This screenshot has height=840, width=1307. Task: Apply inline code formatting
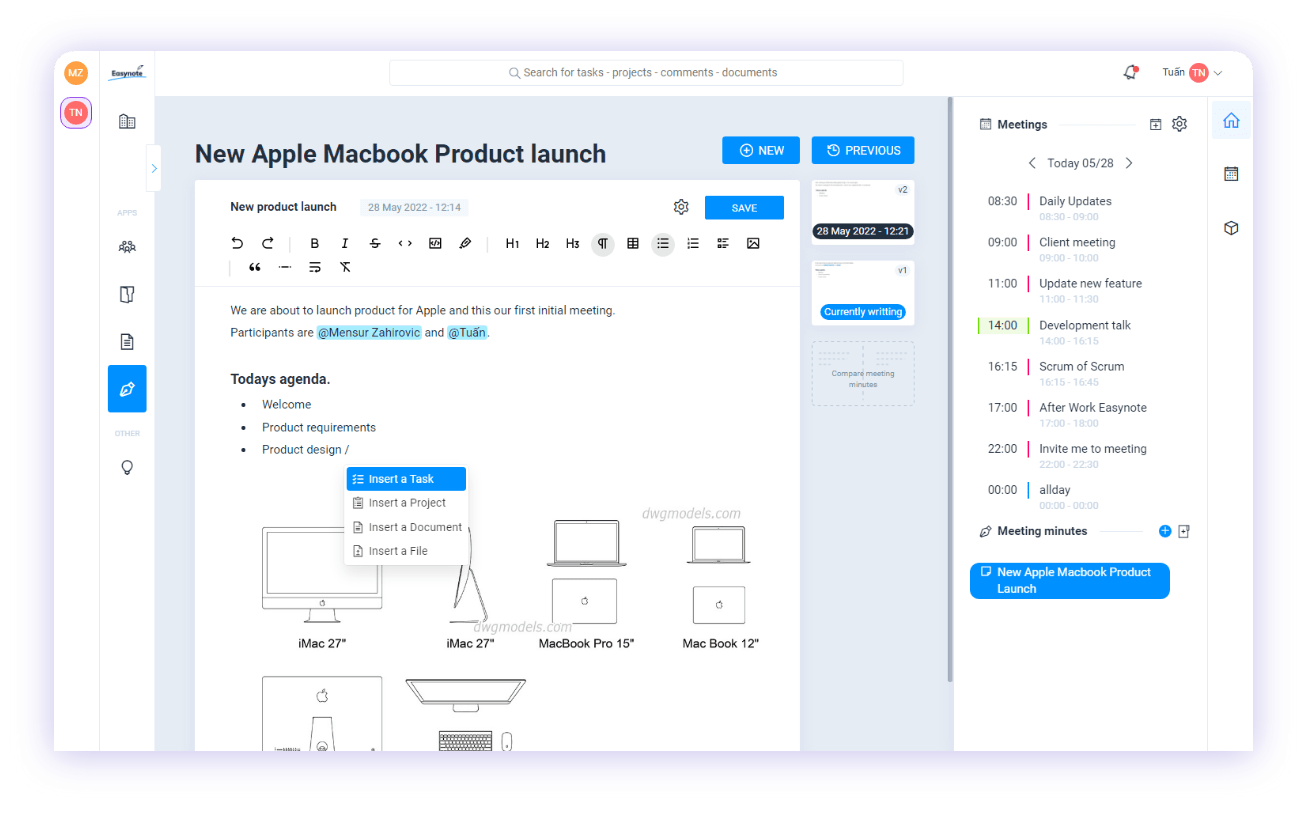(405, 243)
